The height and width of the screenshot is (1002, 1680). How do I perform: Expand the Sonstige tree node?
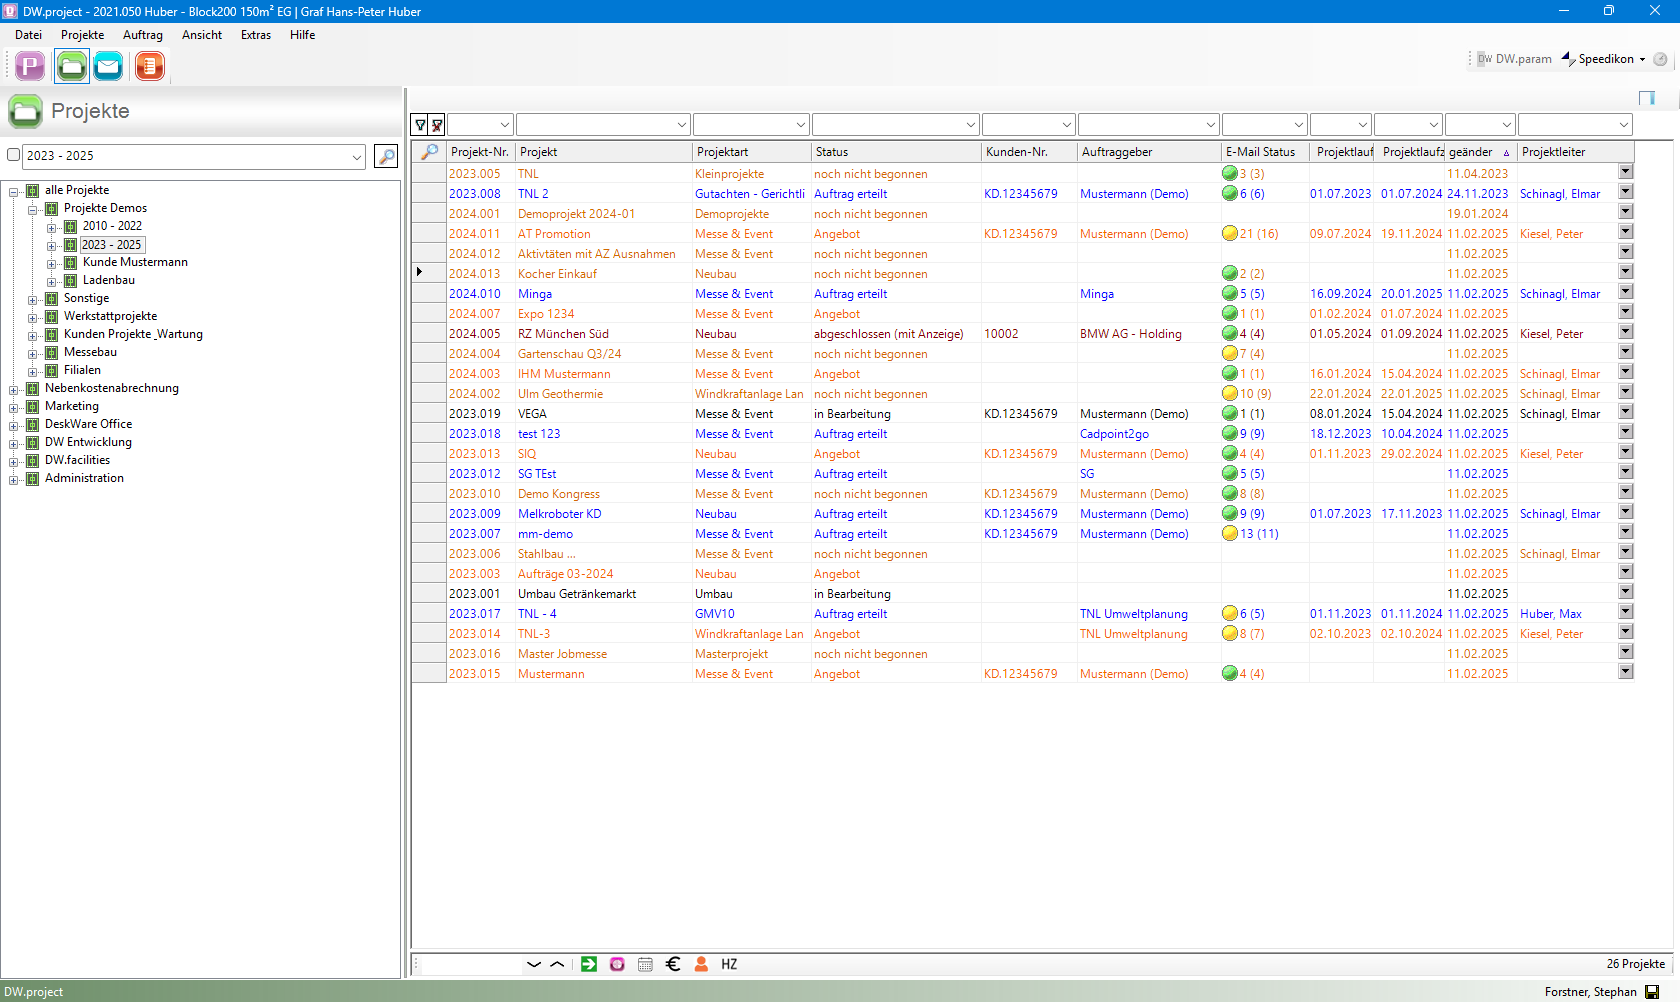pyautogui.click(x=33, y=299)
